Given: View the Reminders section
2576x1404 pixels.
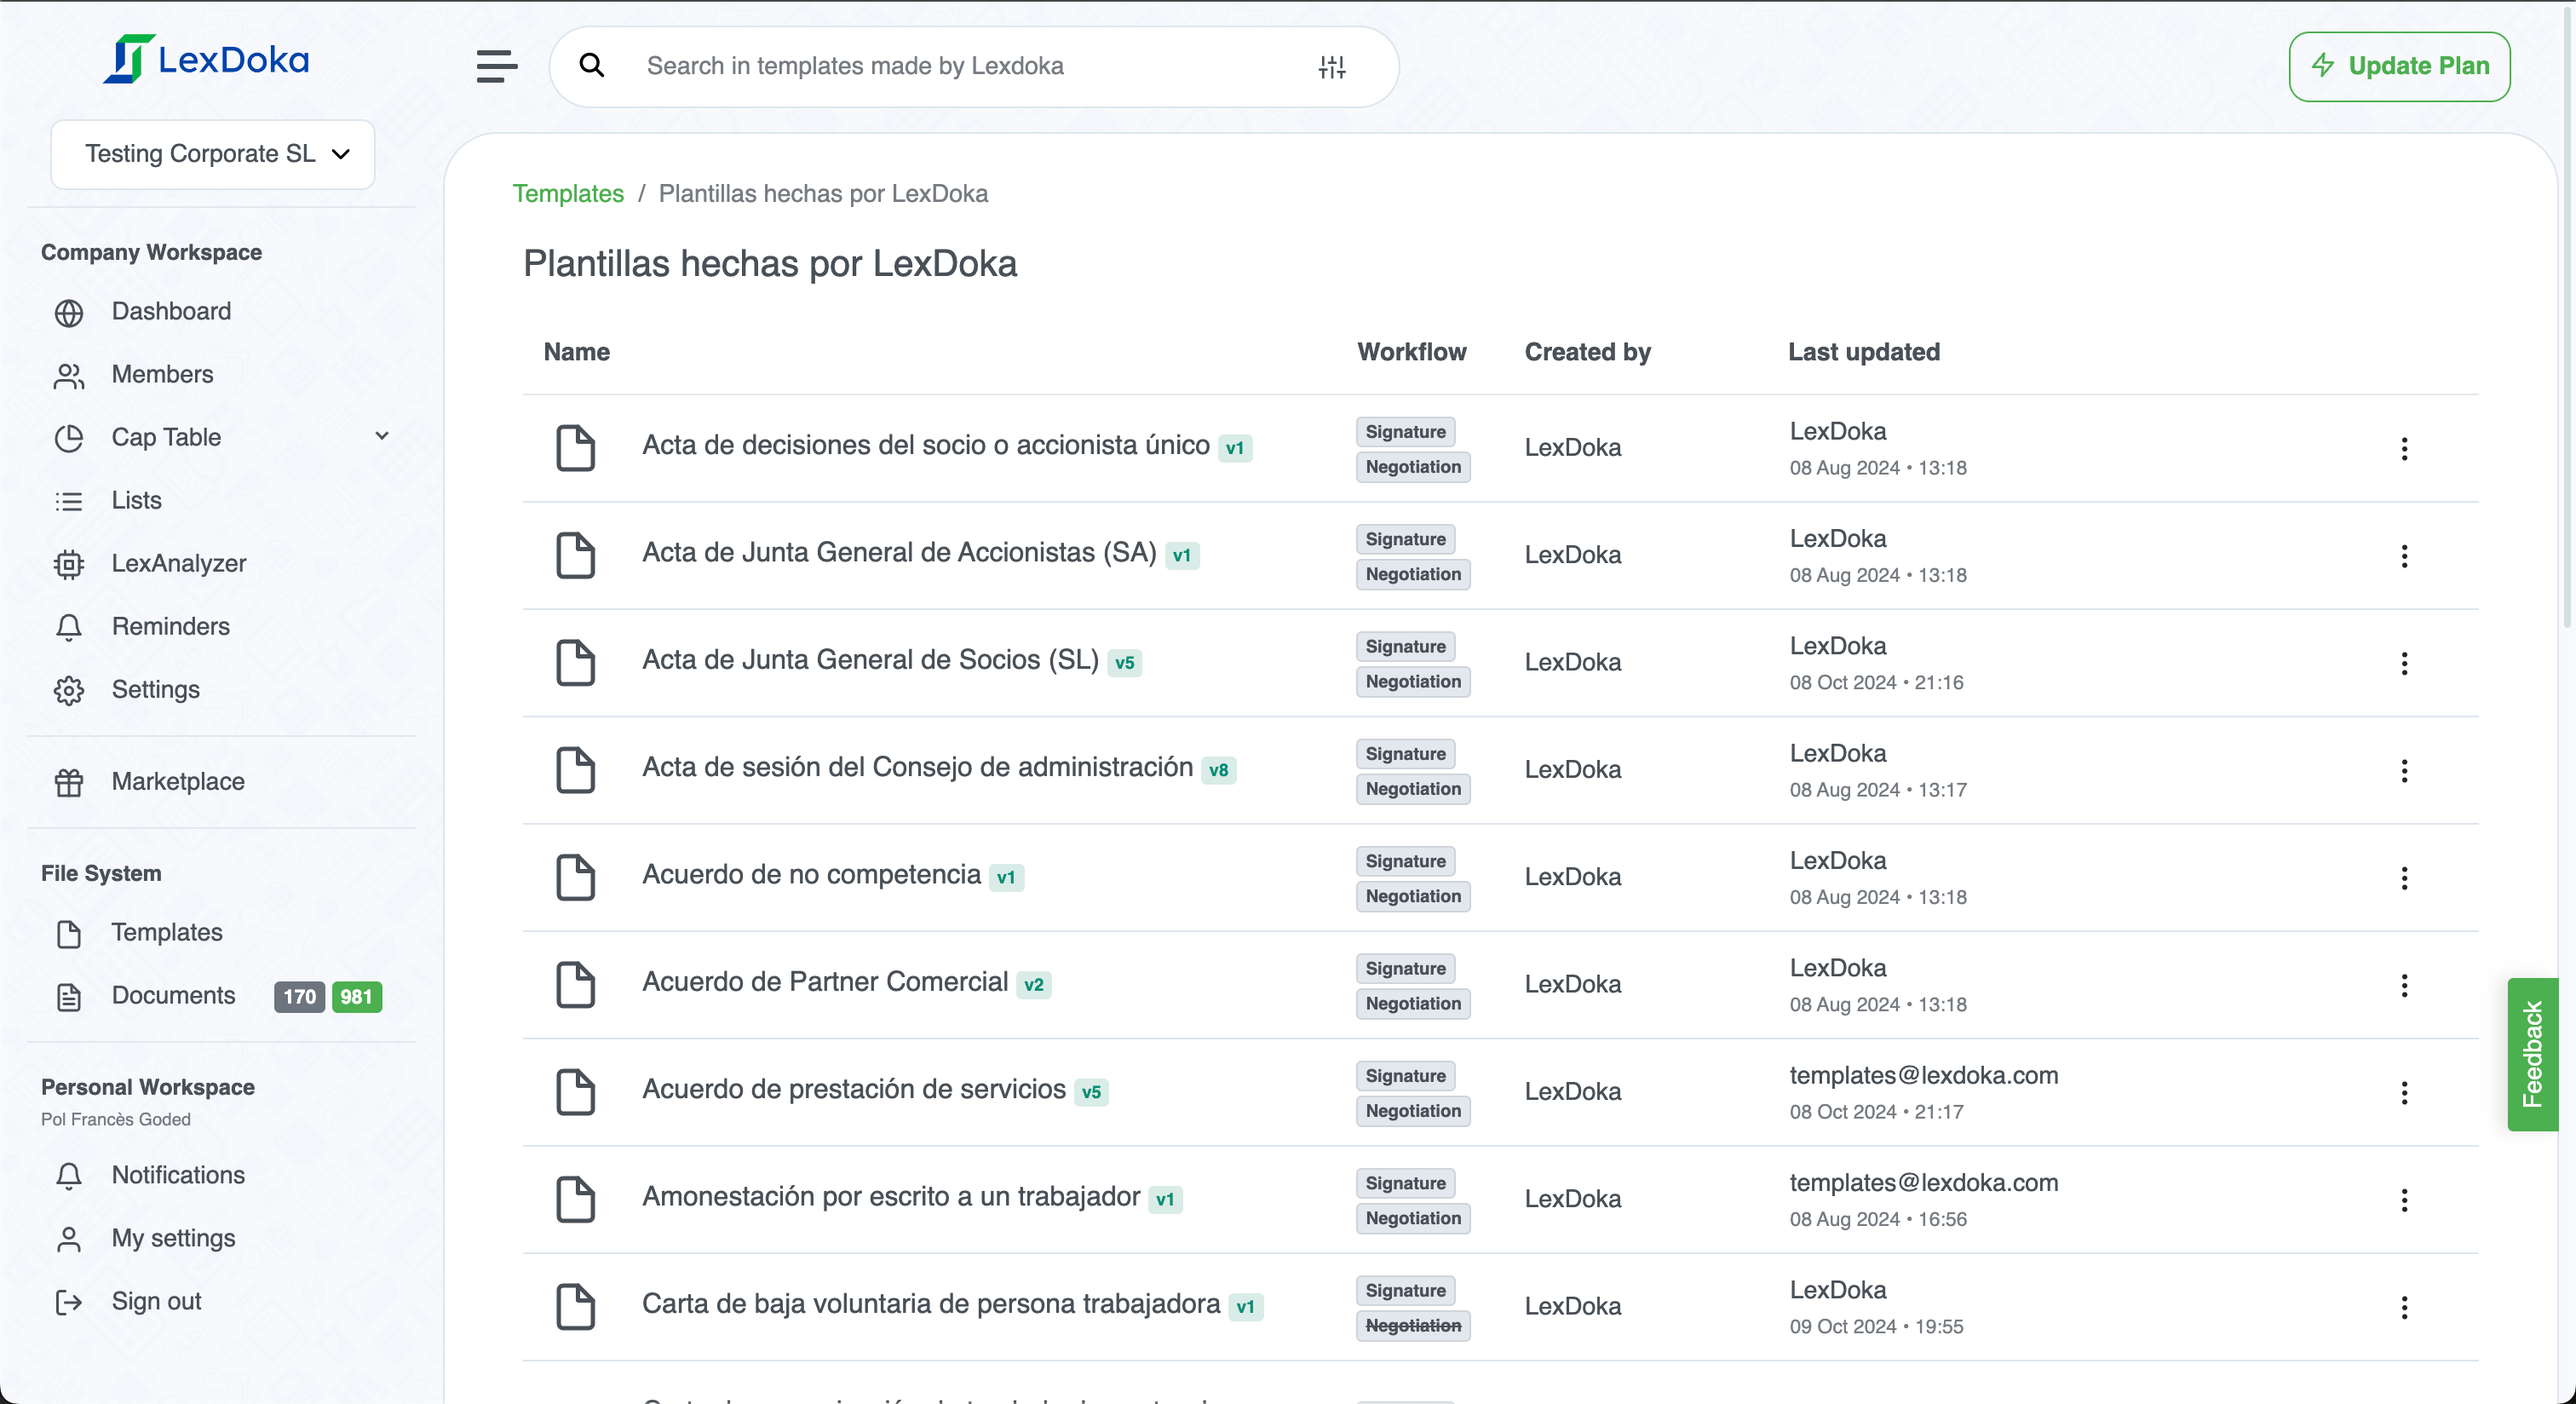Looking at the screenshot, I should point(171,626).
